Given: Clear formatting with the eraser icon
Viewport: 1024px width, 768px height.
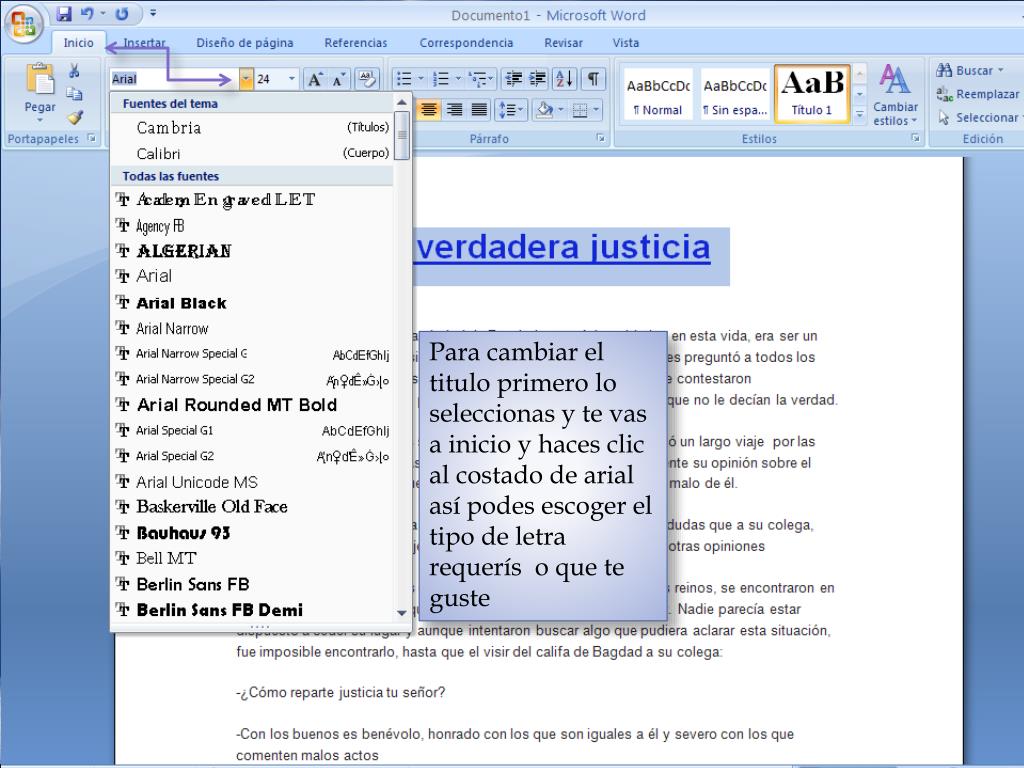Looking at the screenshot, I should coord(367,80).
